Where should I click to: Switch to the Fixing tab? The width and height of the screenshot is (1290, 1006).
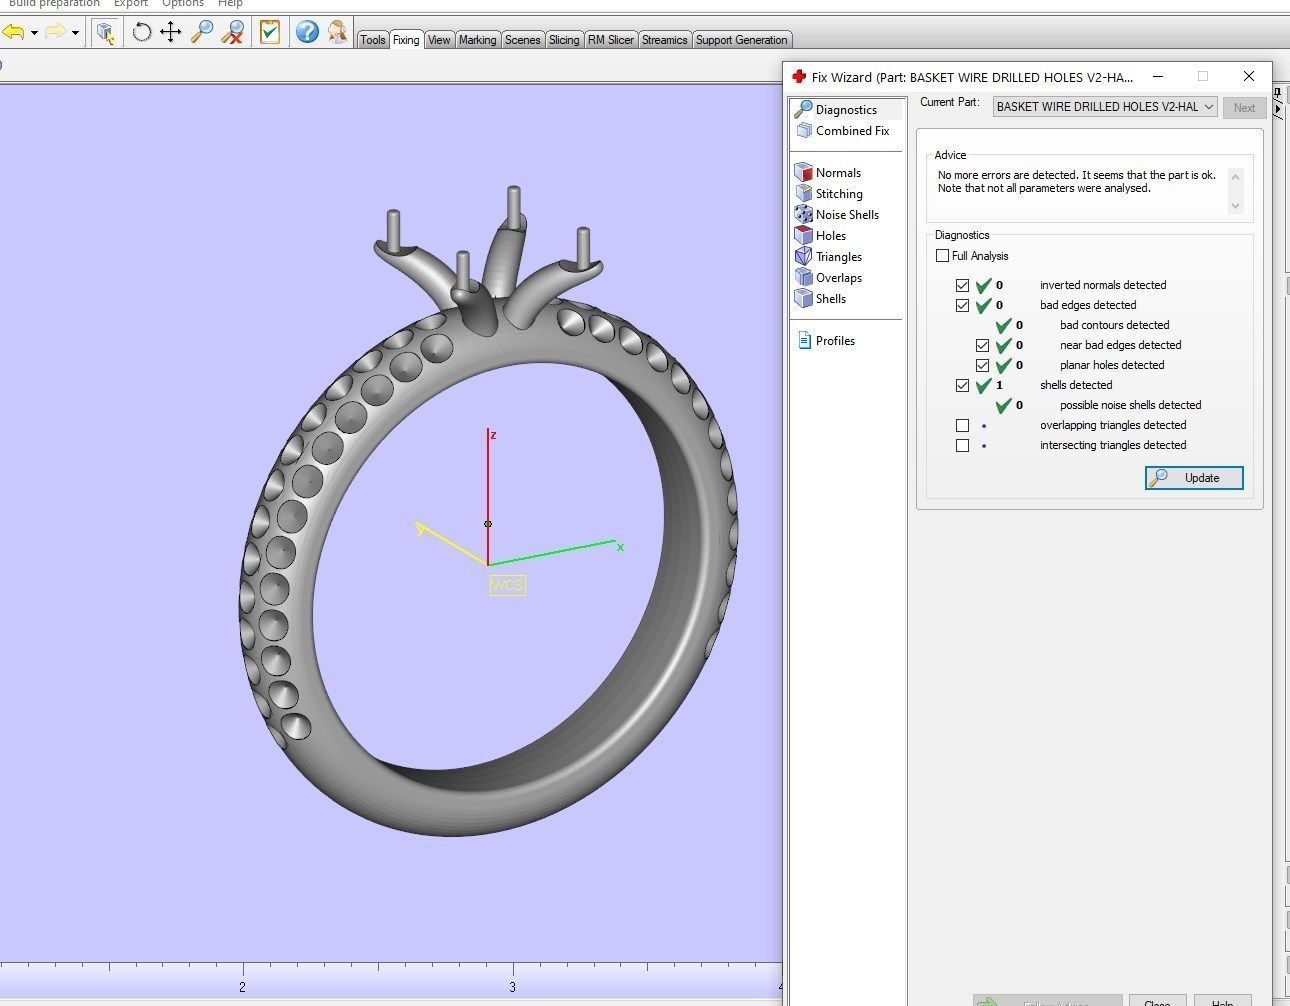coord(406,40)
